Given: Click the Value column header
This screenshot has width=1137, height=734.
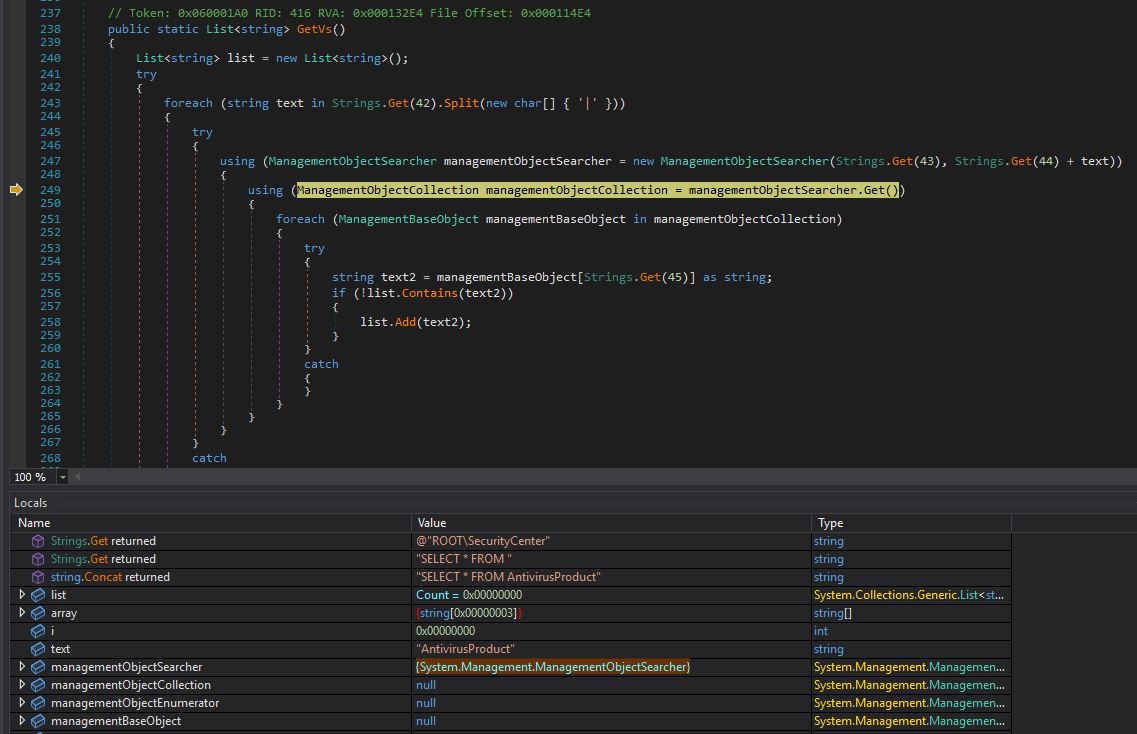Looking at the screenshot, I should pos(611,523).
